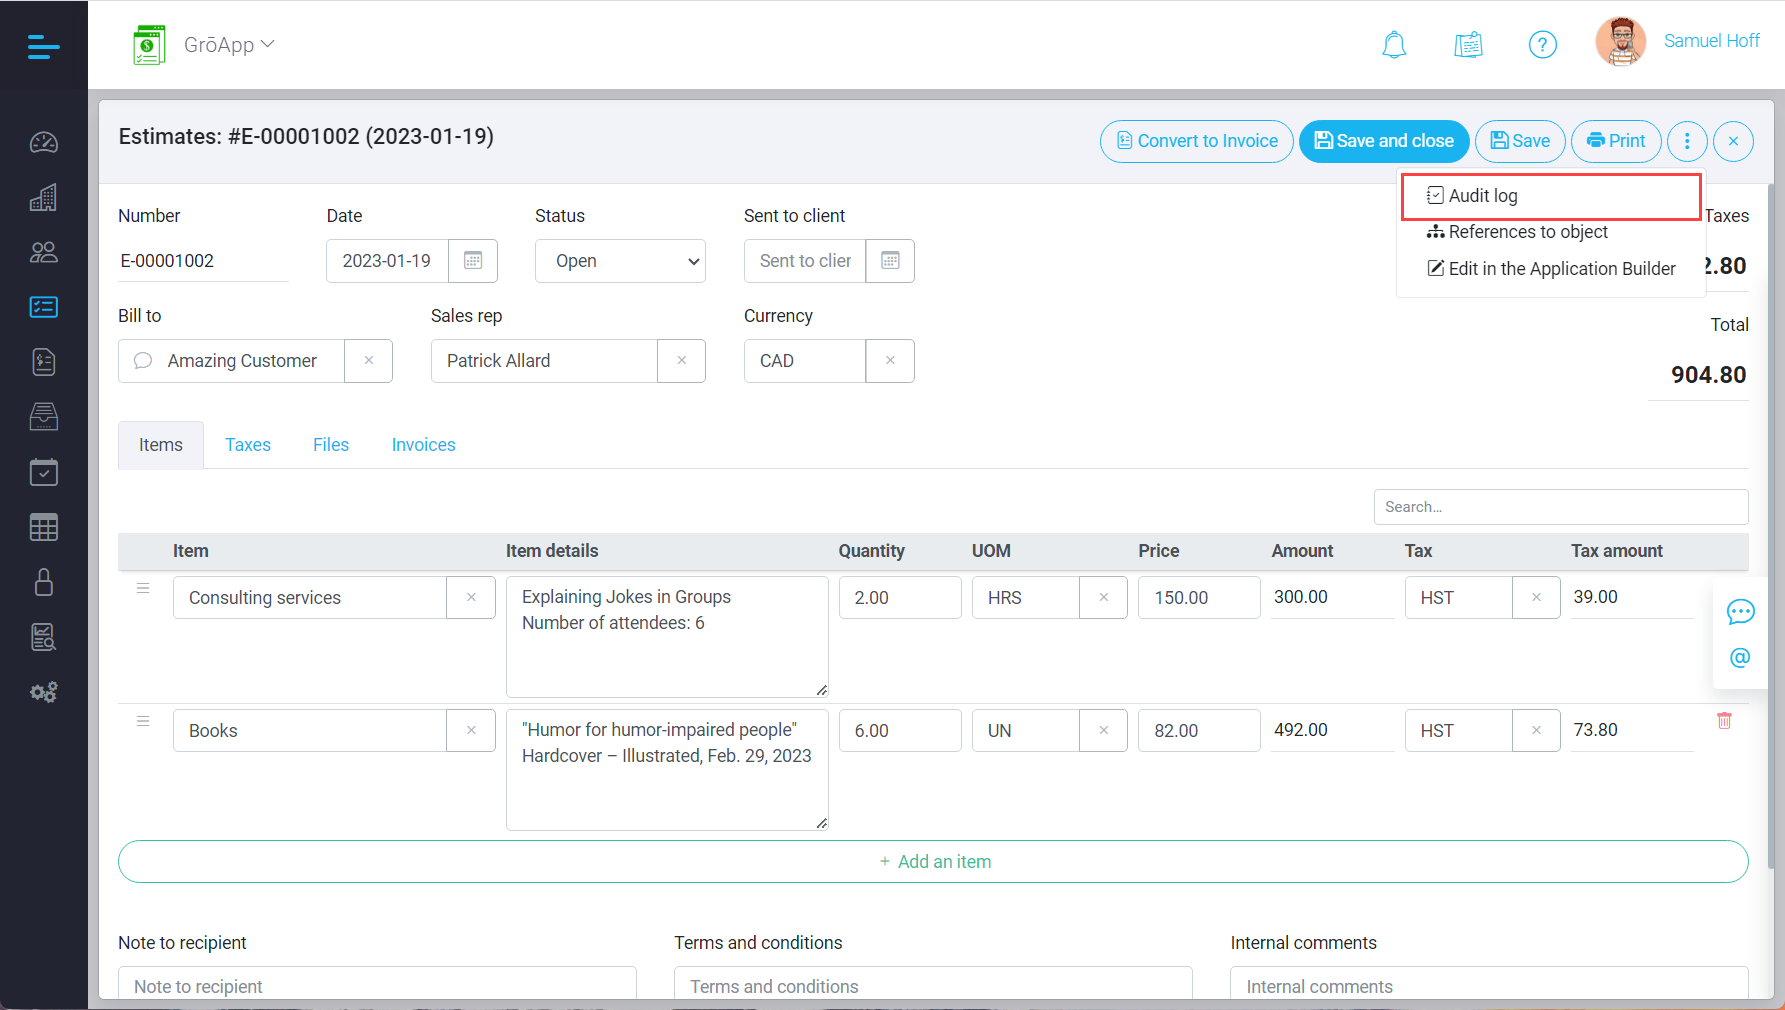Viewport: 1785px width, 1010px height.
Task: Switch to the Taxes tab
Action: pyautogui.click(x=248, y=445)
